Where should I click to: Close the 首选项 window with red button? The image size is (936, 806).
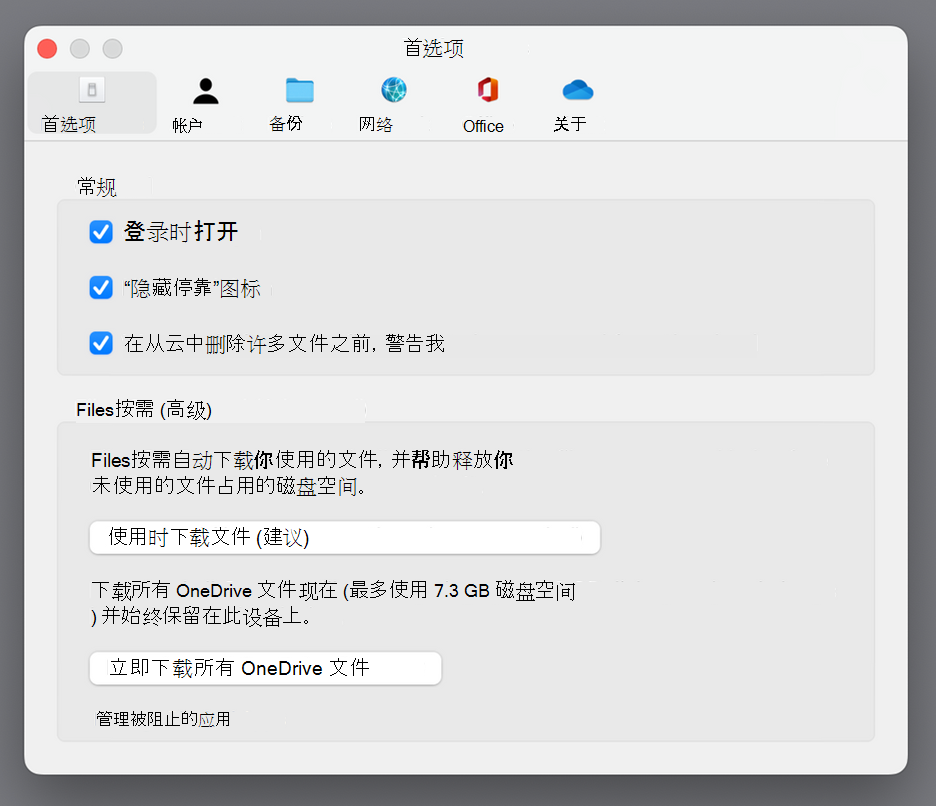tap(47, 48)
